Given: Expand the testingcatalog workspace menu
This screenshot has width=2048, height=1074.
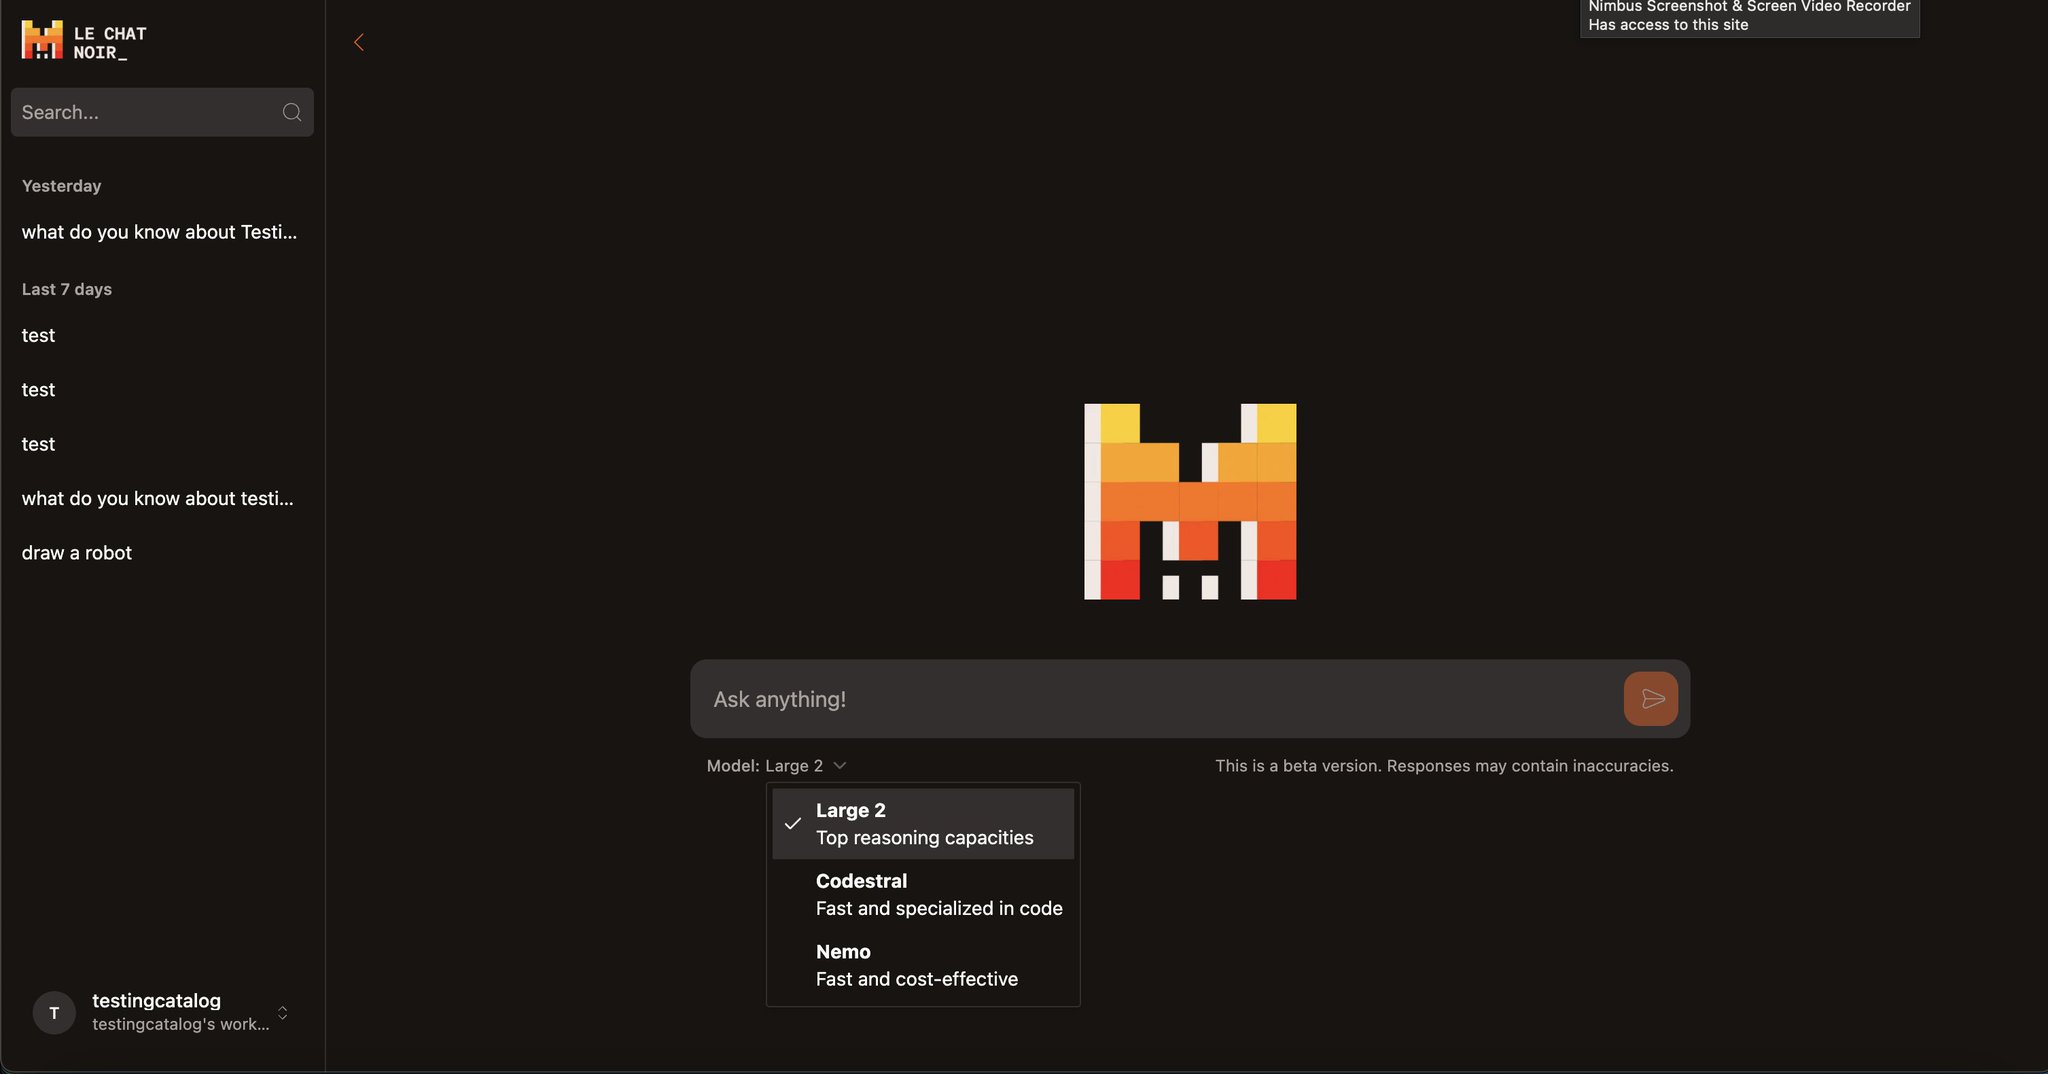Looking at the screenshot, I should click(162, 1013).
